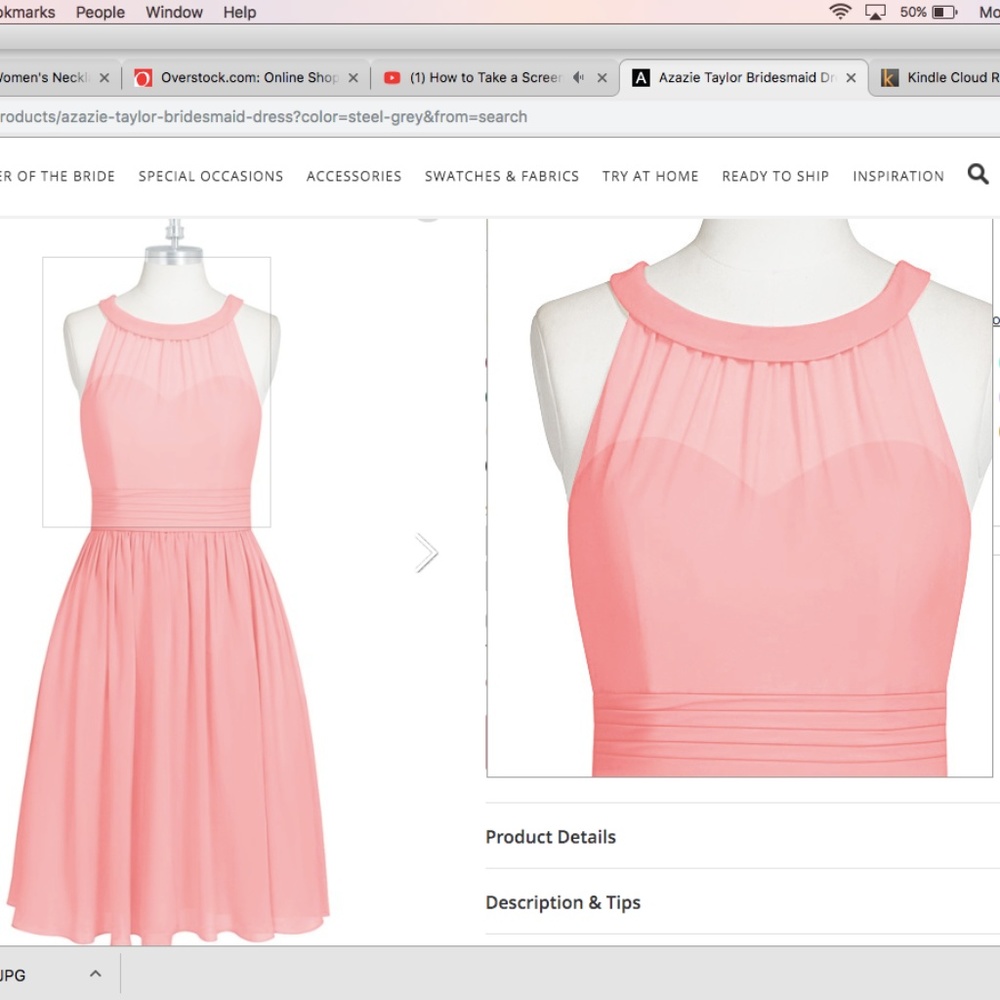
Task: Click the YouTube tab favicon
Action: [x=392, y=78]
